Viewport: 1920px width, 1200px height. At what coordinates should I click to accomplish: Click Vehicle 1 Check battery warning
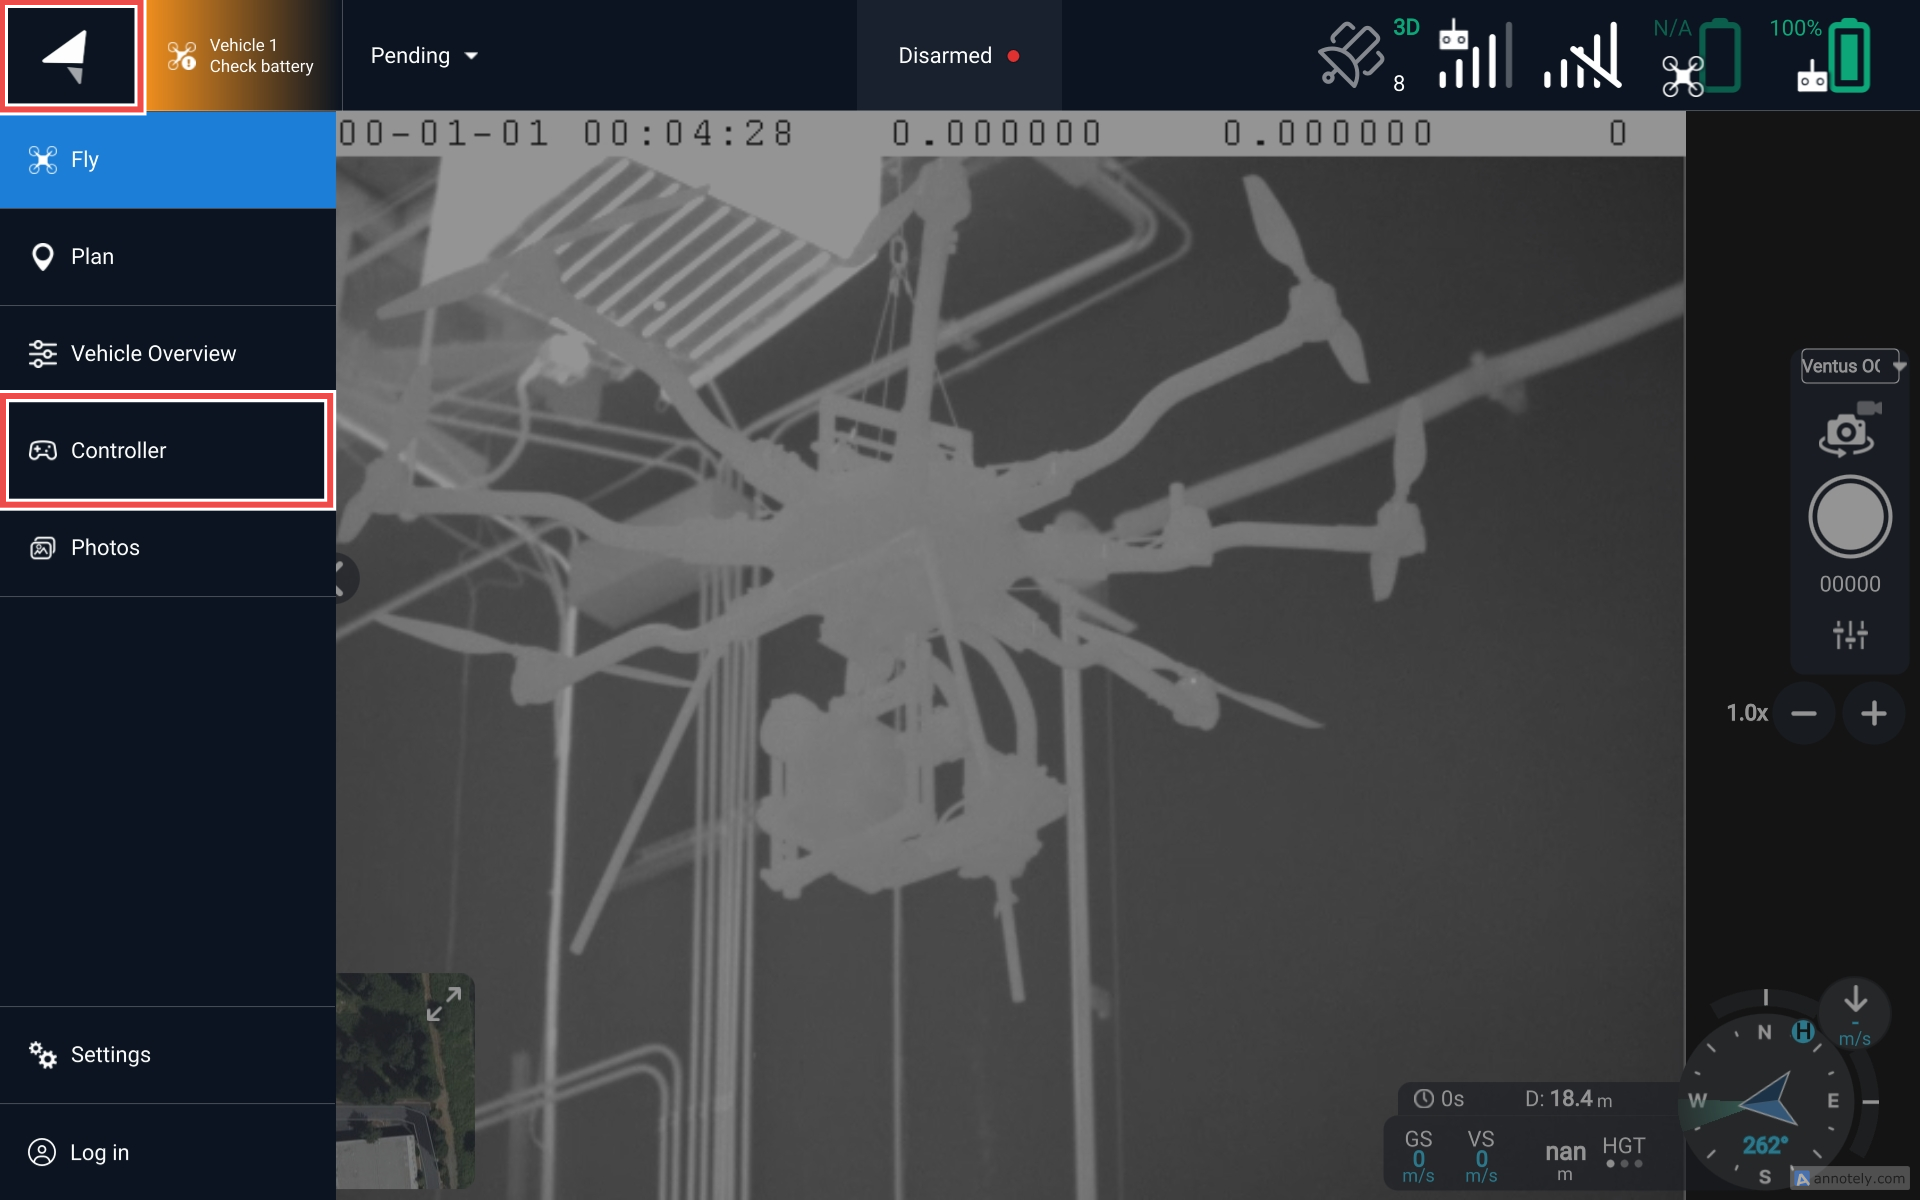click(242, 56)
